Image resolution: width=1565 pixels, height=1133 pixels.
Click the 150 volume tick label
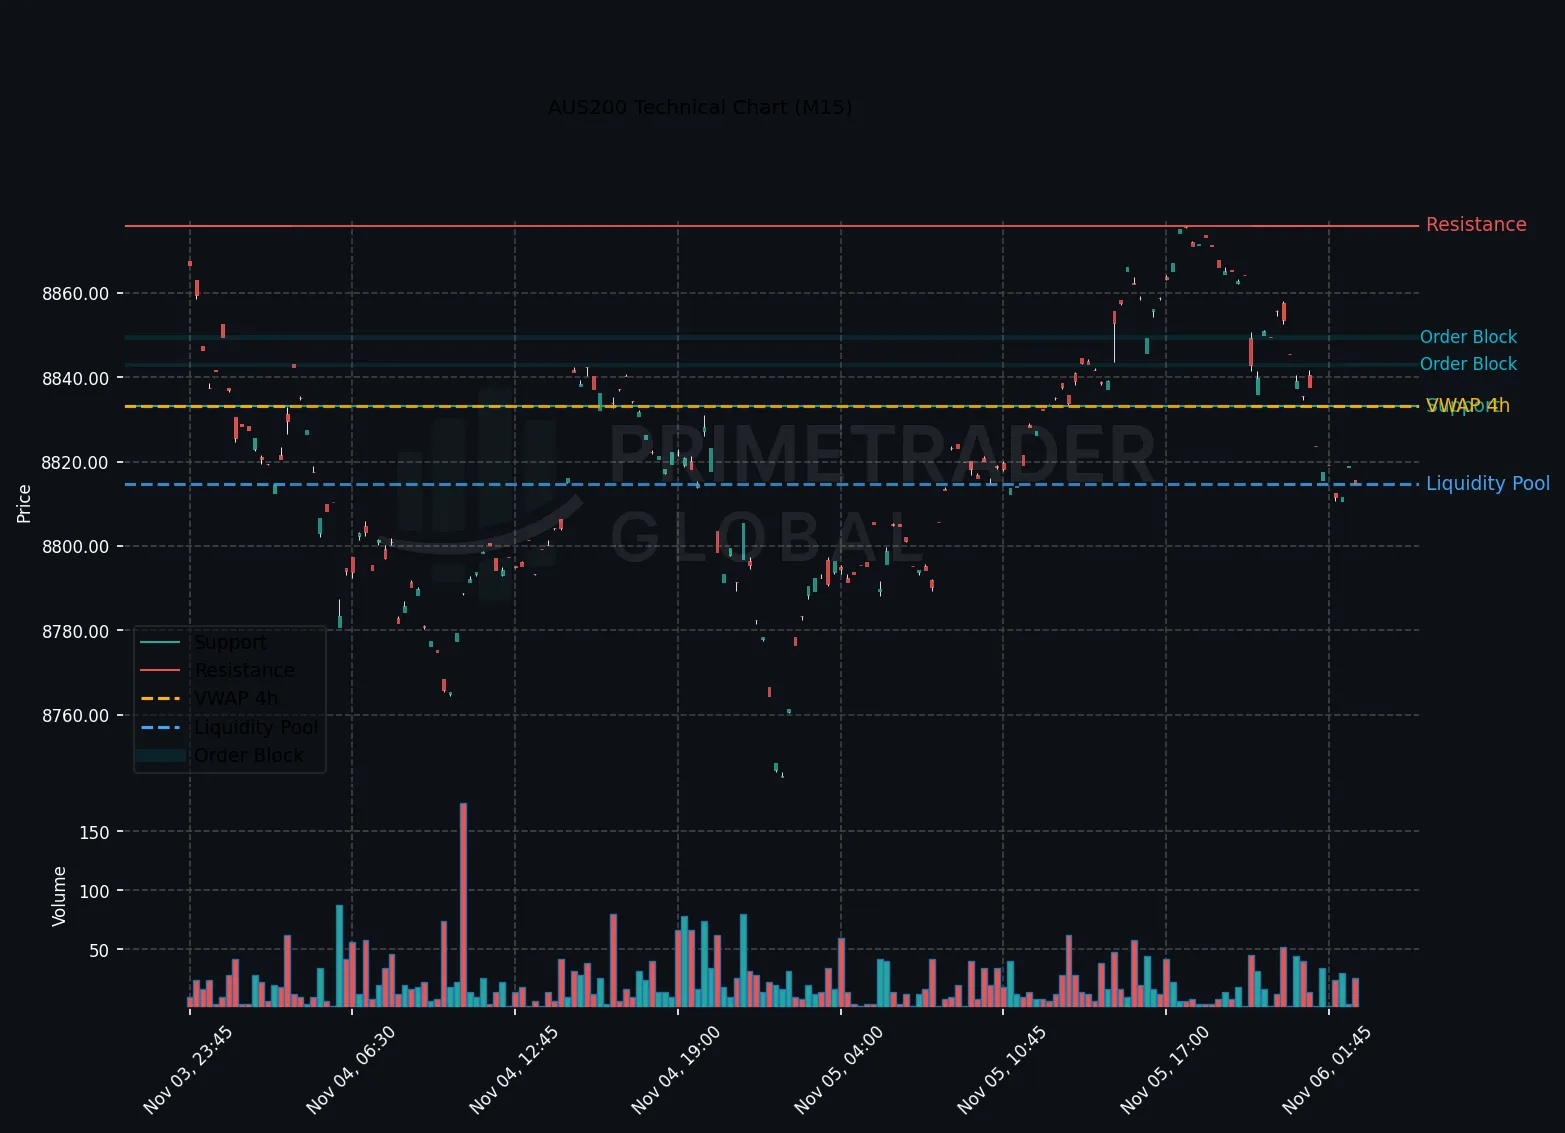[94, 832]
